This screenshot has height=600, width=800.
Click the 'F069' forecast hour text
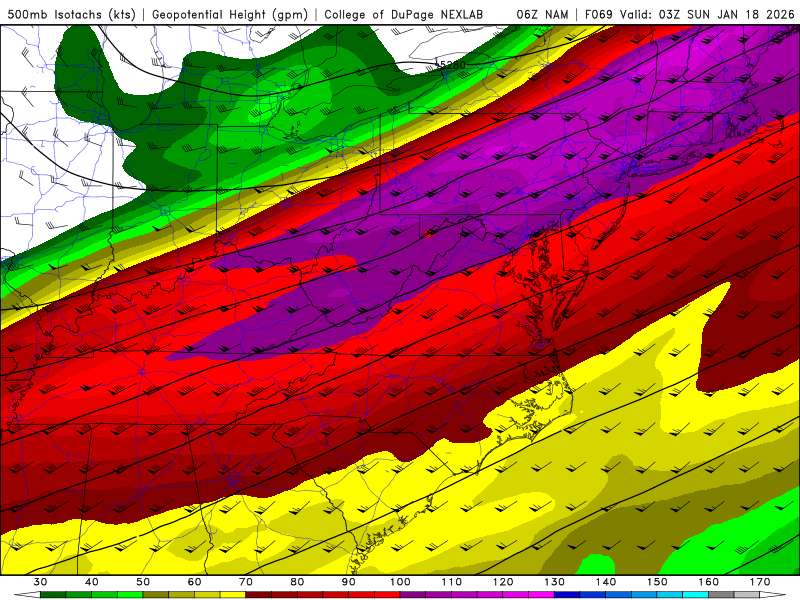pyautogui.click(x=598, y=14)
